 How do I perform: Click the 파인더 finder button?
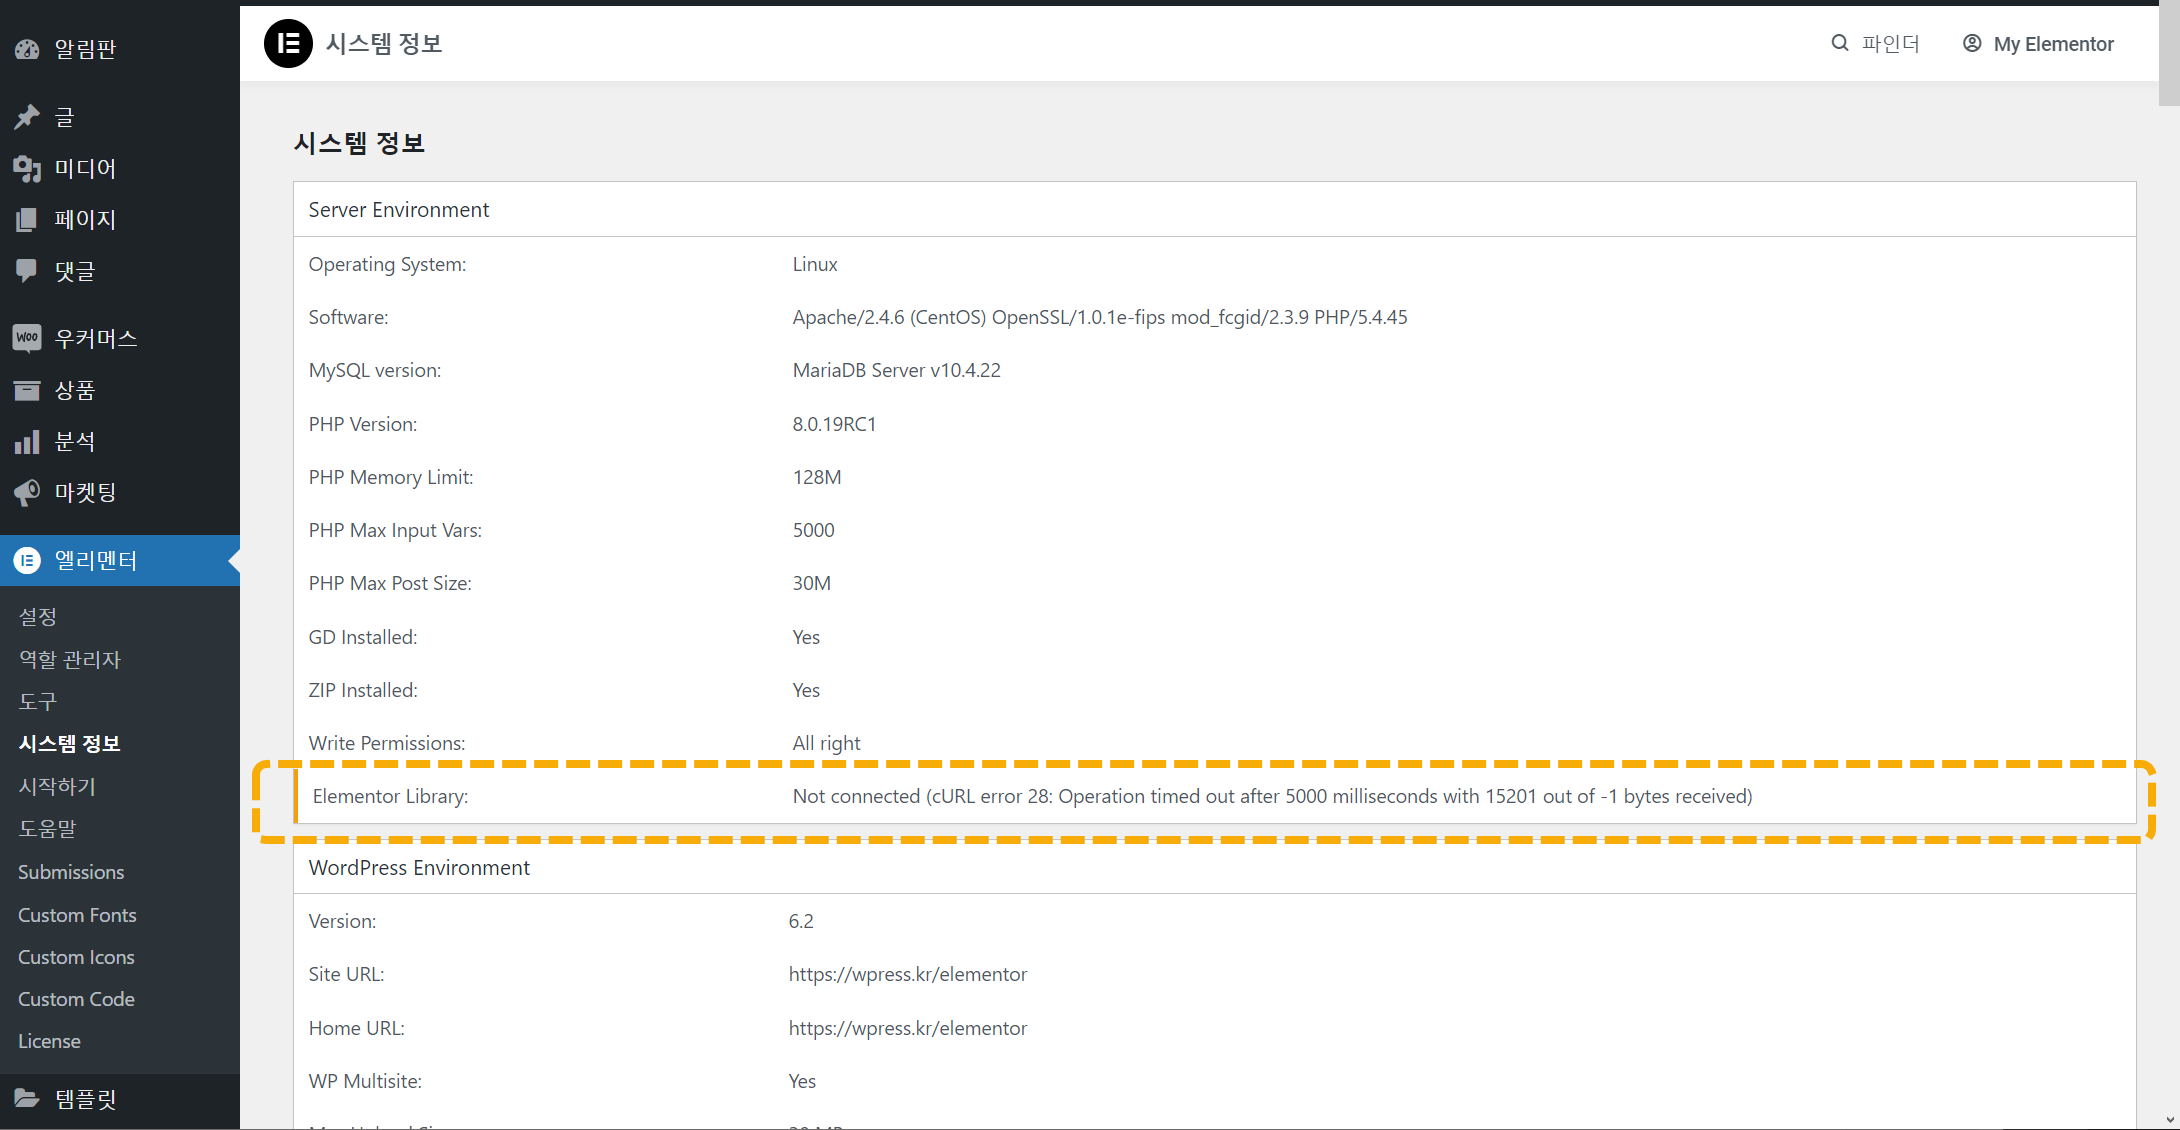tap(1890, 44)
